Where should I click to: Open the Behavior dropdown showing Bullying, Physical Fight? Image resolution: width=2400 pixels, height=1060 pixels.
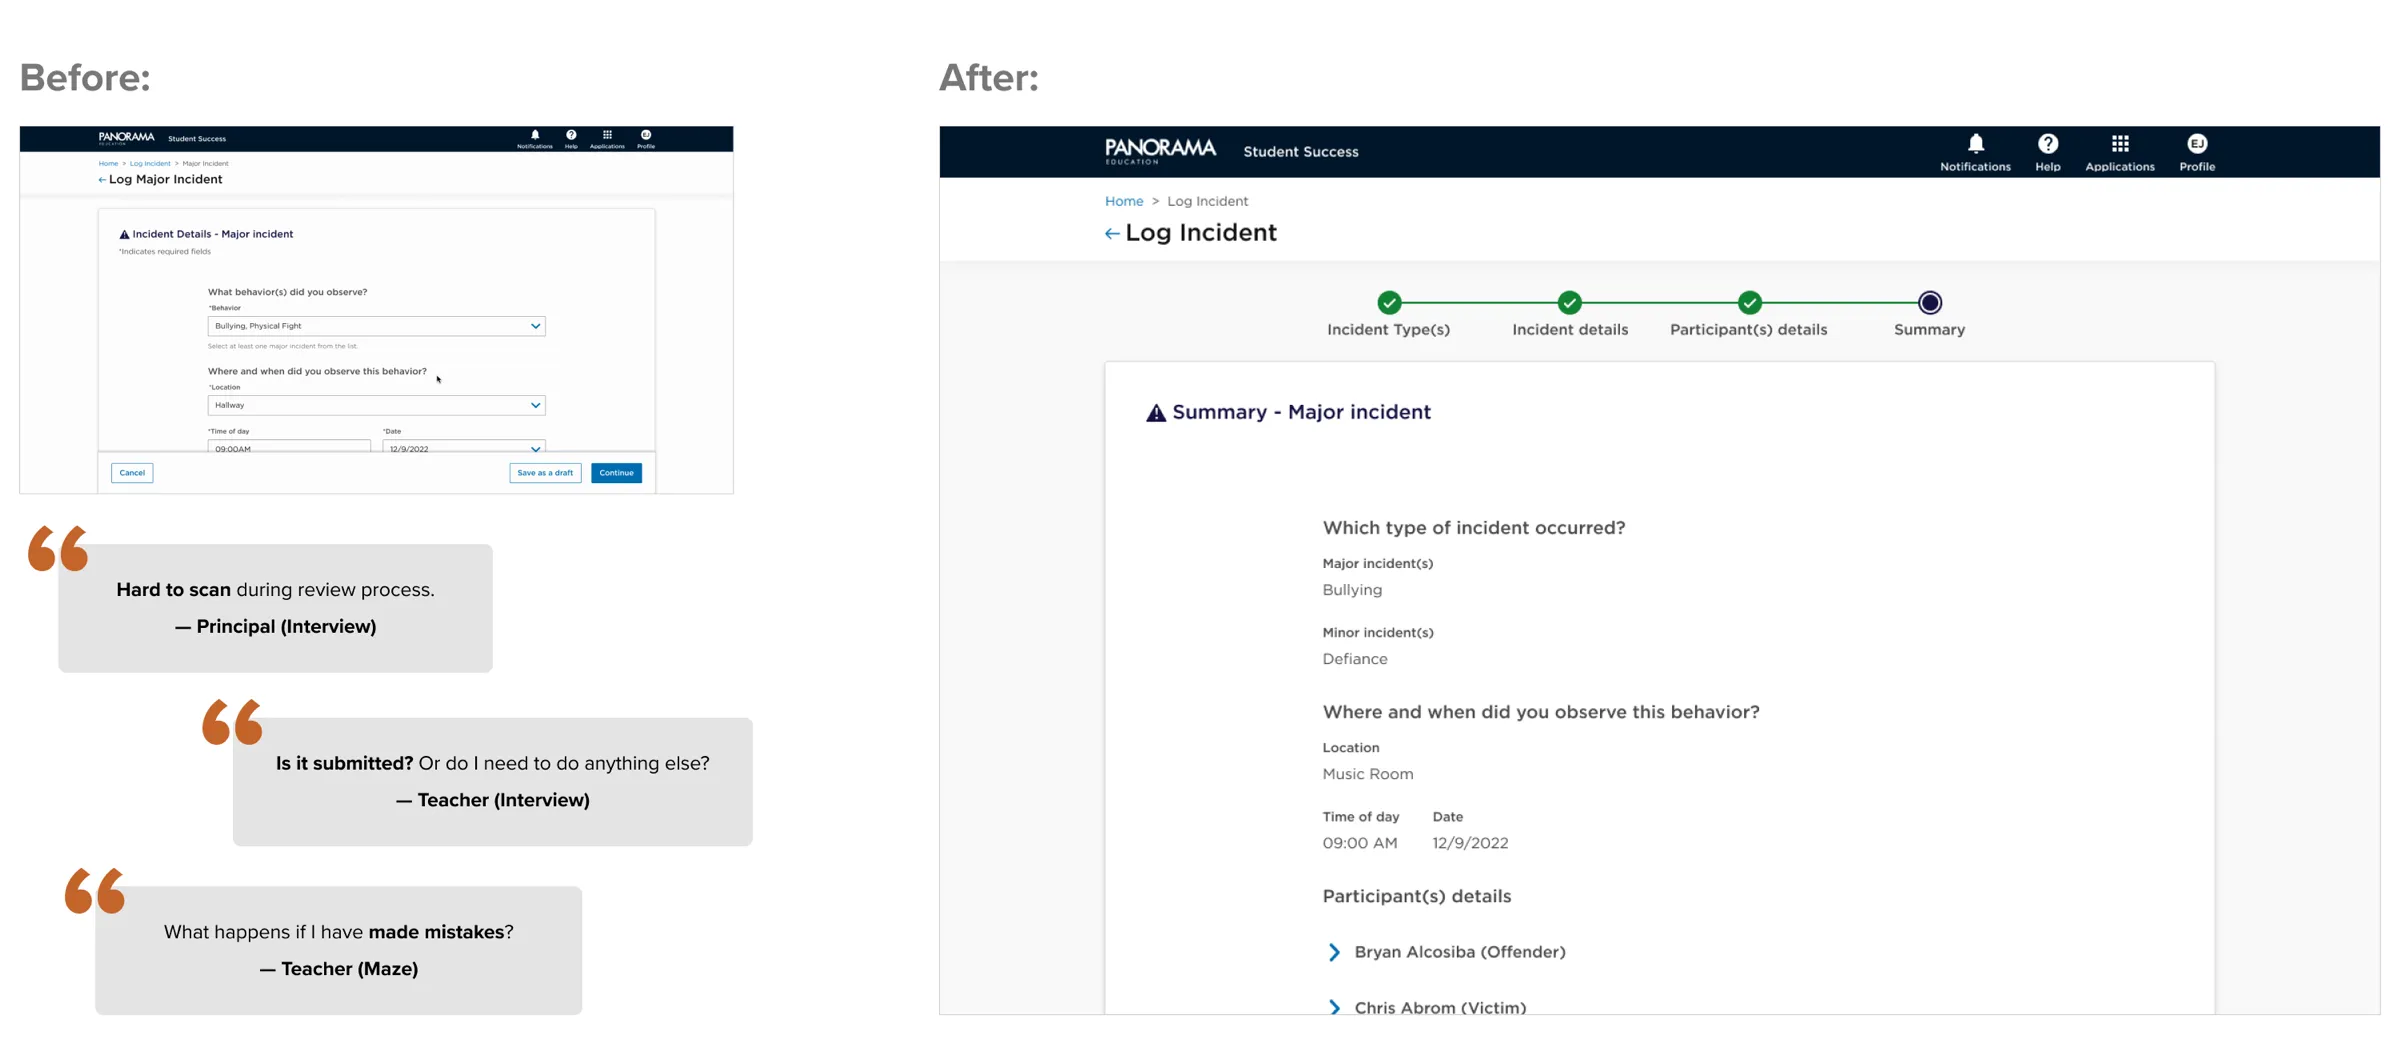pyautogui.click(x=376, y=326)
